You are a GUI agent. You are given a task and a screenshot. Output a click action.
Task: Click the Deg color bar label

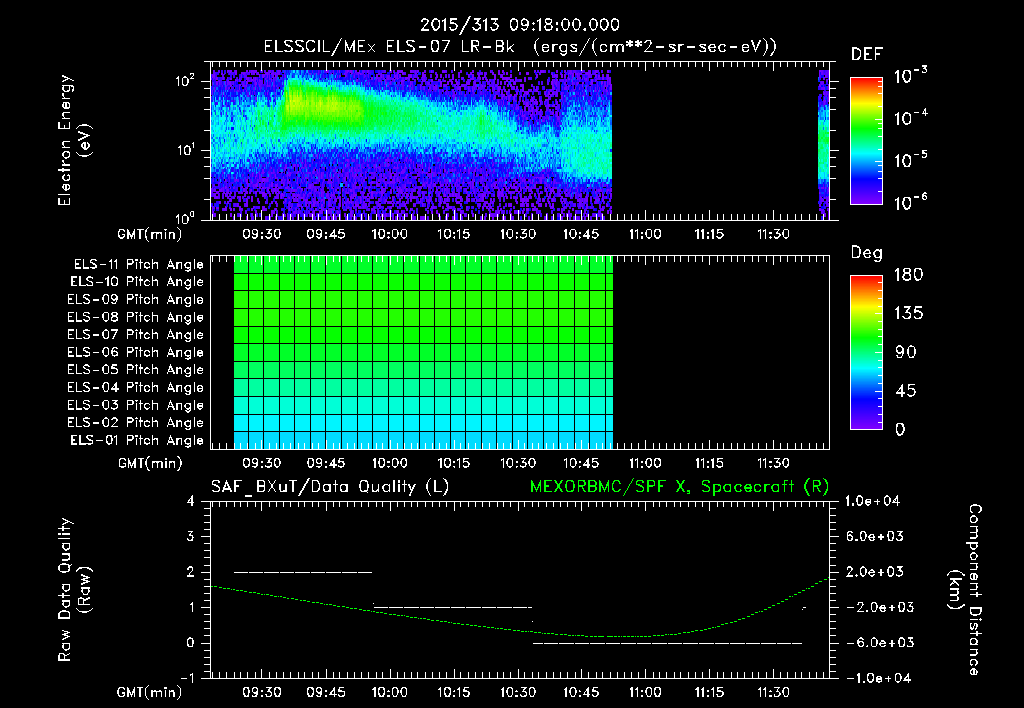coord(867,253)
